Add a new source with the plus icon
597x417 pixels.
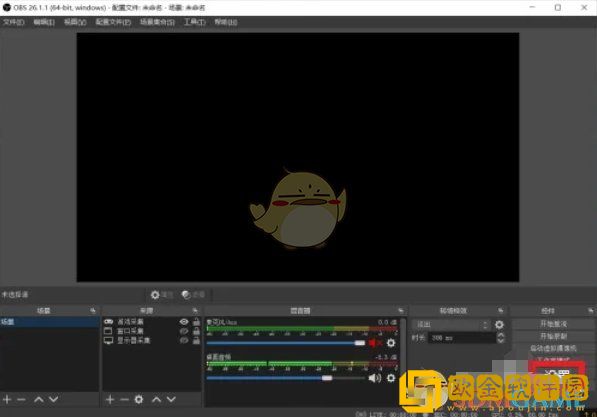point(110,399)
